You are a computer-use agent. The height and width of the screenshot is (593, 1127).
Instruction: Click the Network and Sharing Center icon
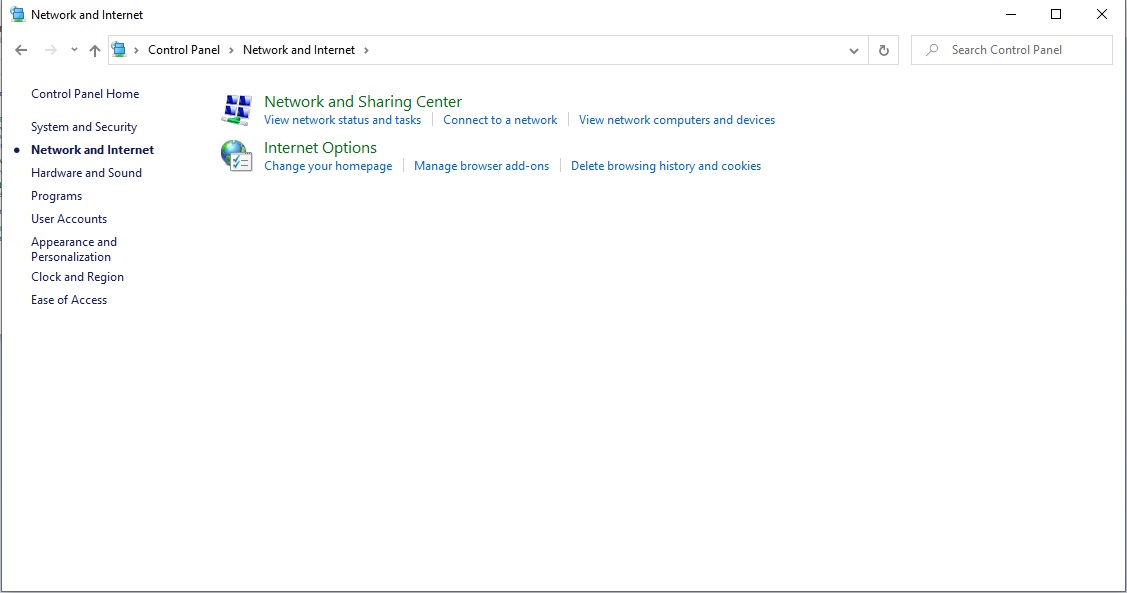click(236, 110)
